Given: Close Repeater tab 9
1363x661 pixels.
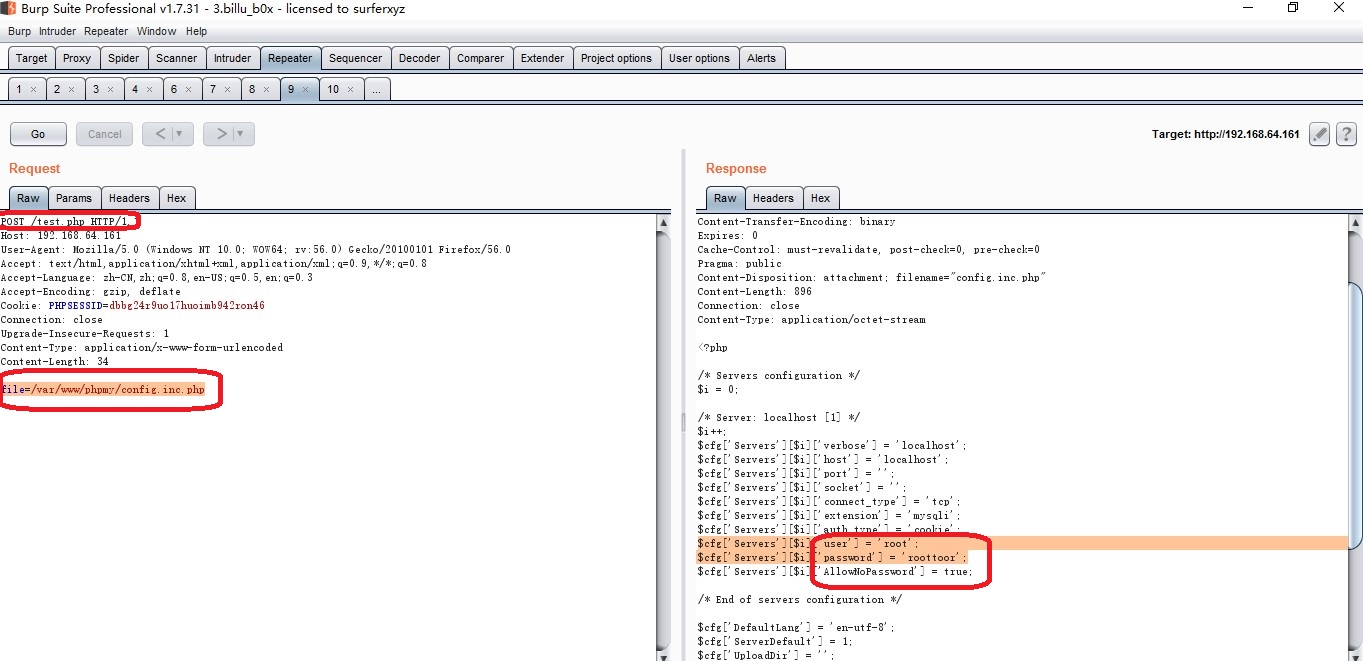Looking at the screenshot, I should (305, 89).
